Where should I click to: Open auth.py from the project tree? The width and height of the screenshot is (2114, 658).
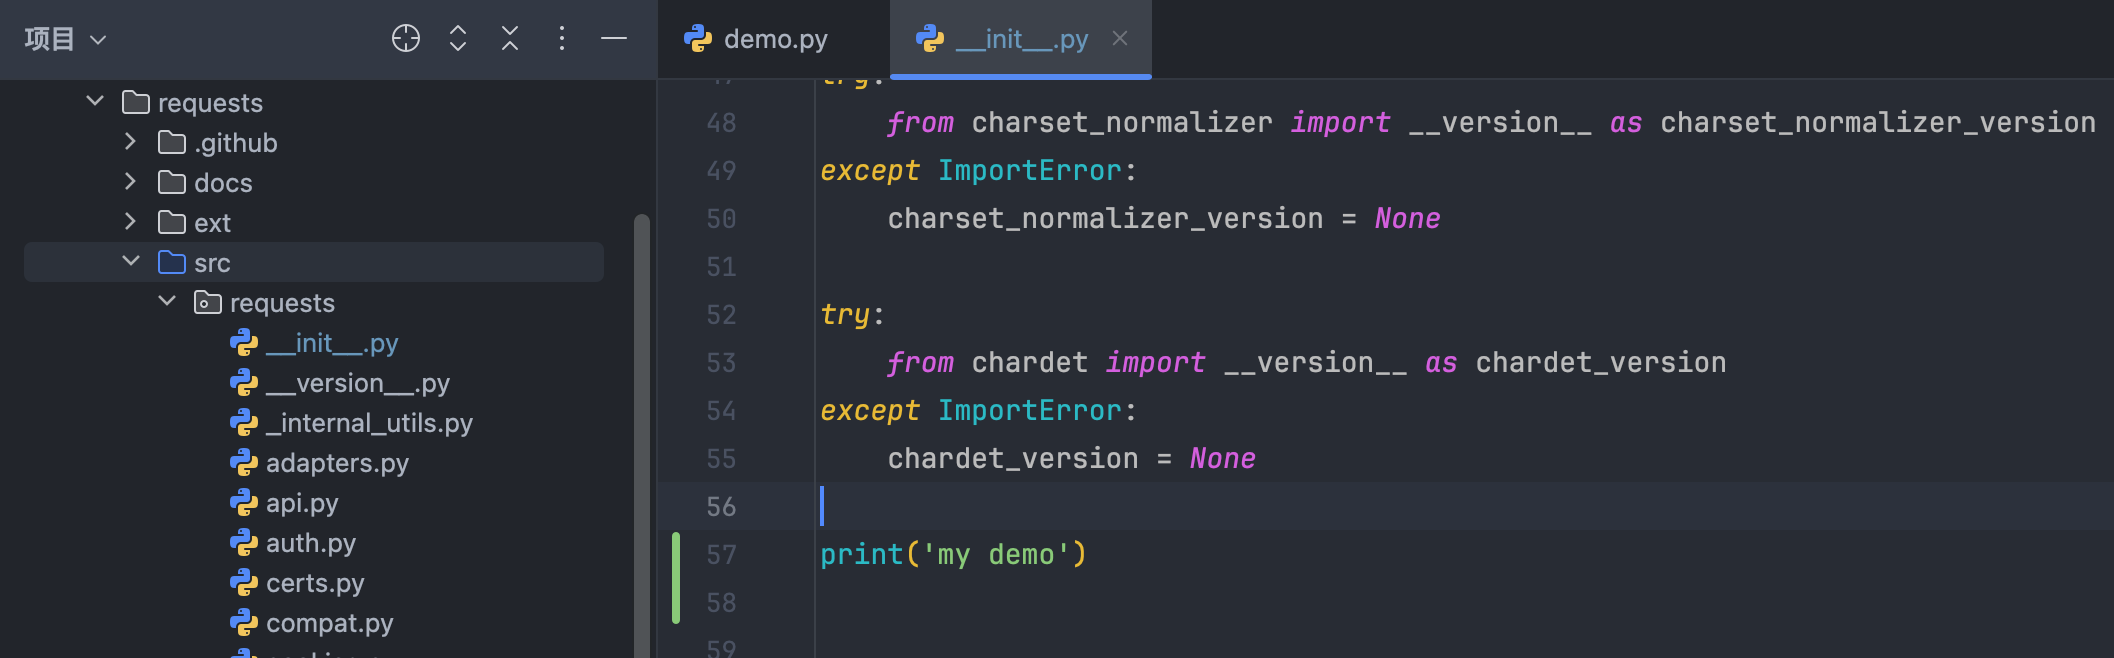pos(310,543)
